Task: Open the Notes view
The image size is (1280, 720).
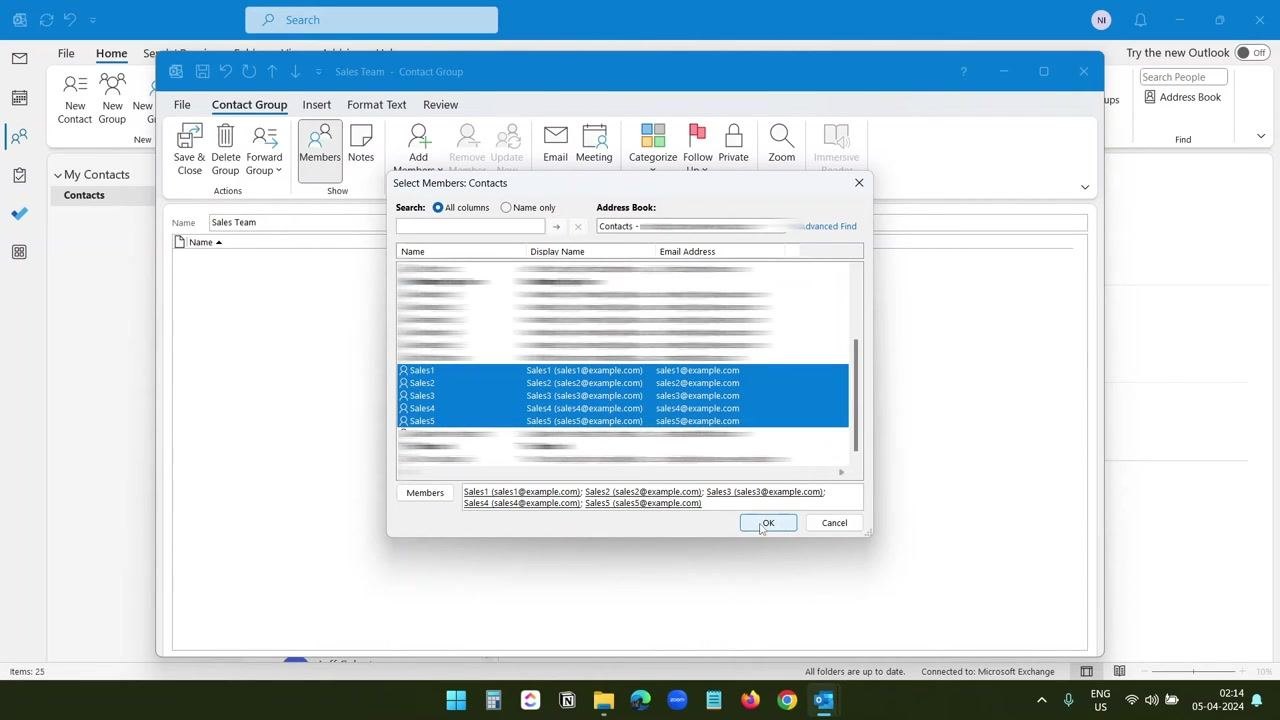Action: tap(361, 145)
